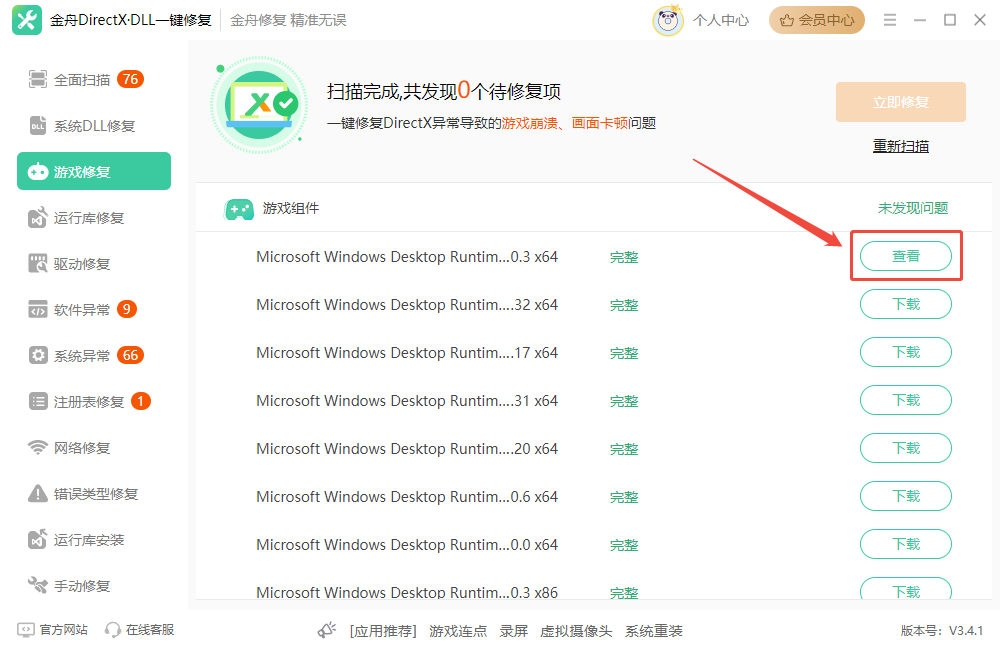The width and height of the screenshot is (1000, 650).
Task: Click the 在线客服 headset icon
Action: pyautogui.click(x=113, y=630)
